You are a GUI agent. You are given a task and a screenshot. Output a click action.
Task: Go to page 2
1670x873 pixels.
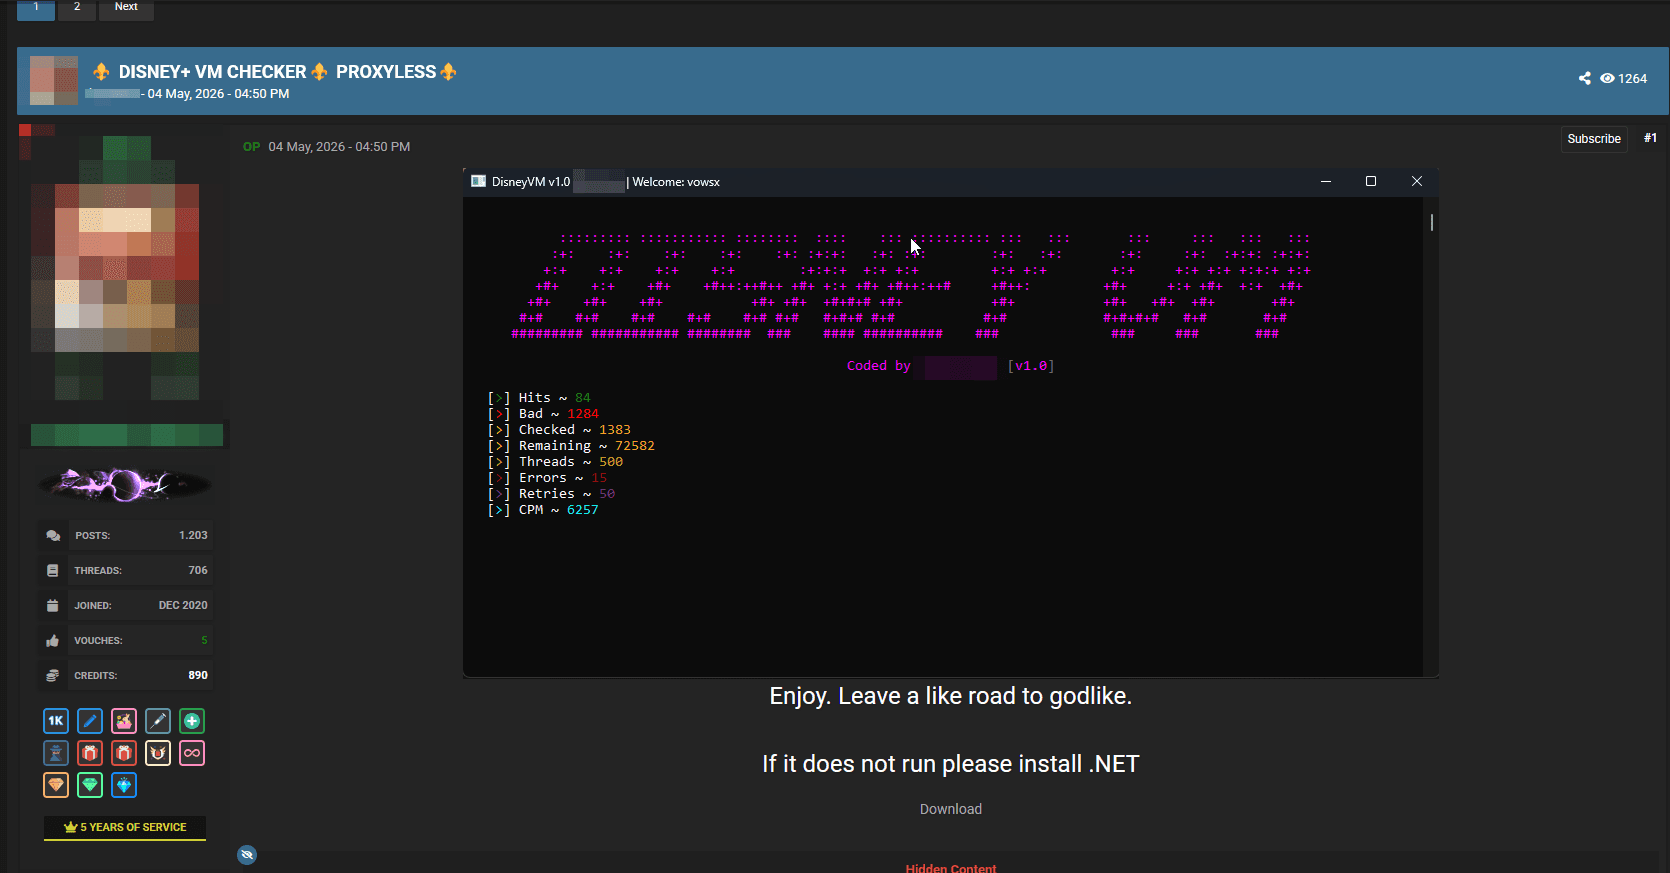[x=77, y=8]
